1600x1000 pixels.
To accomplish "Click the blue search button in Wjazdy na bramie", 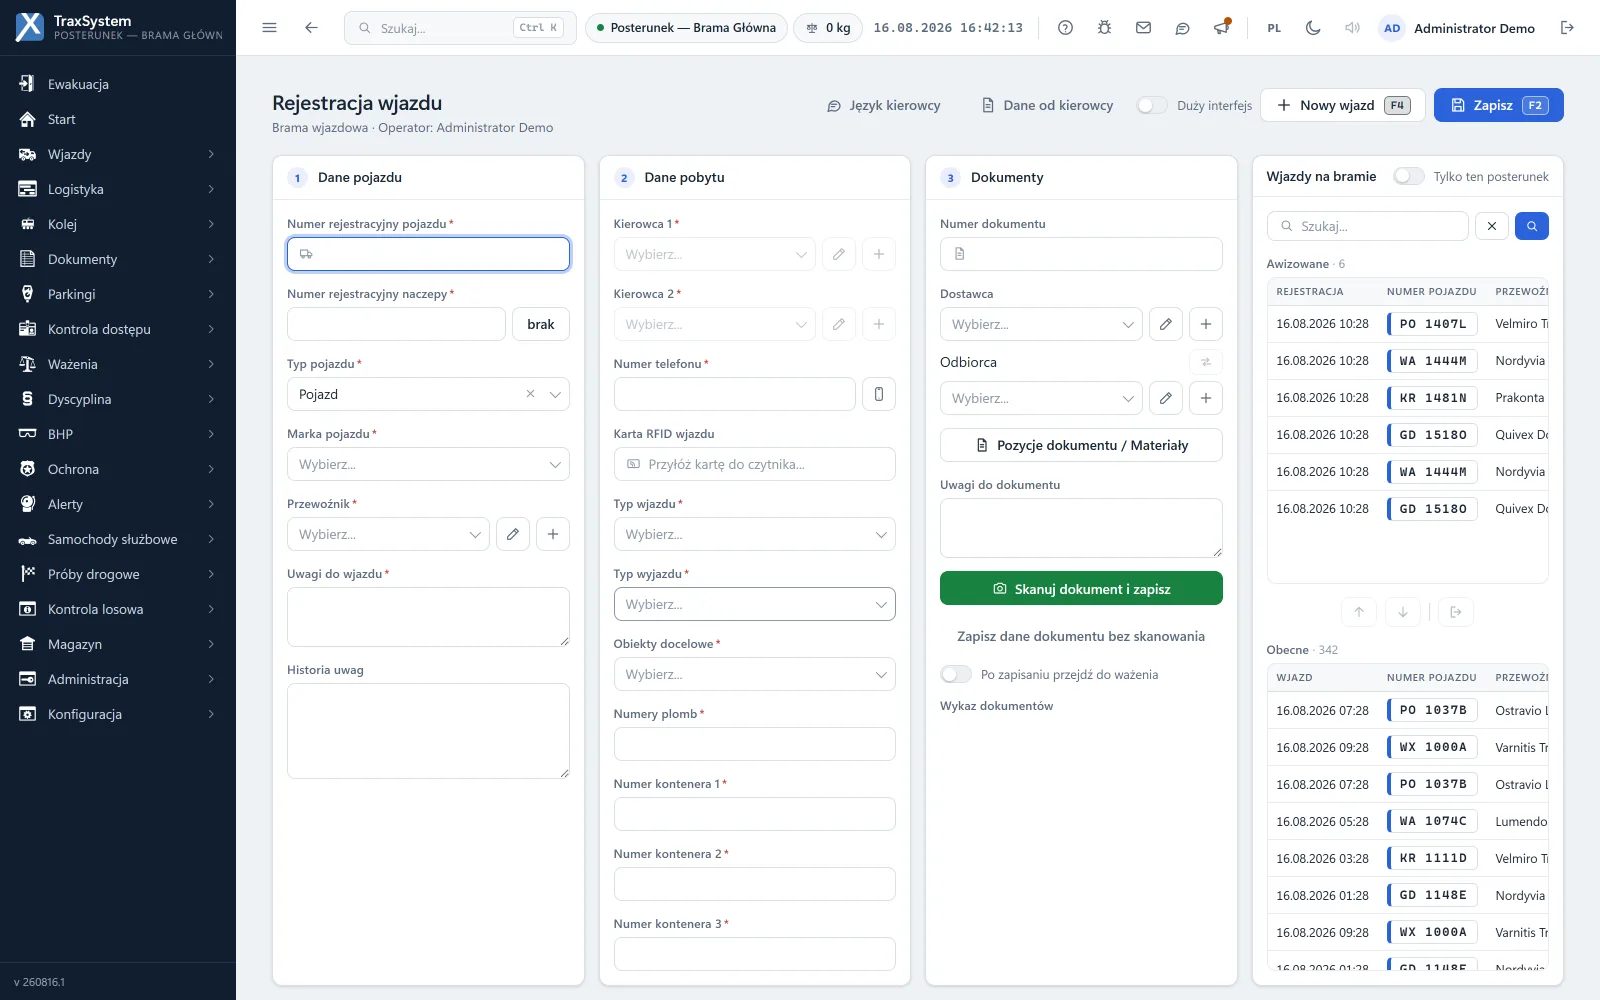I will [1532, 226].
